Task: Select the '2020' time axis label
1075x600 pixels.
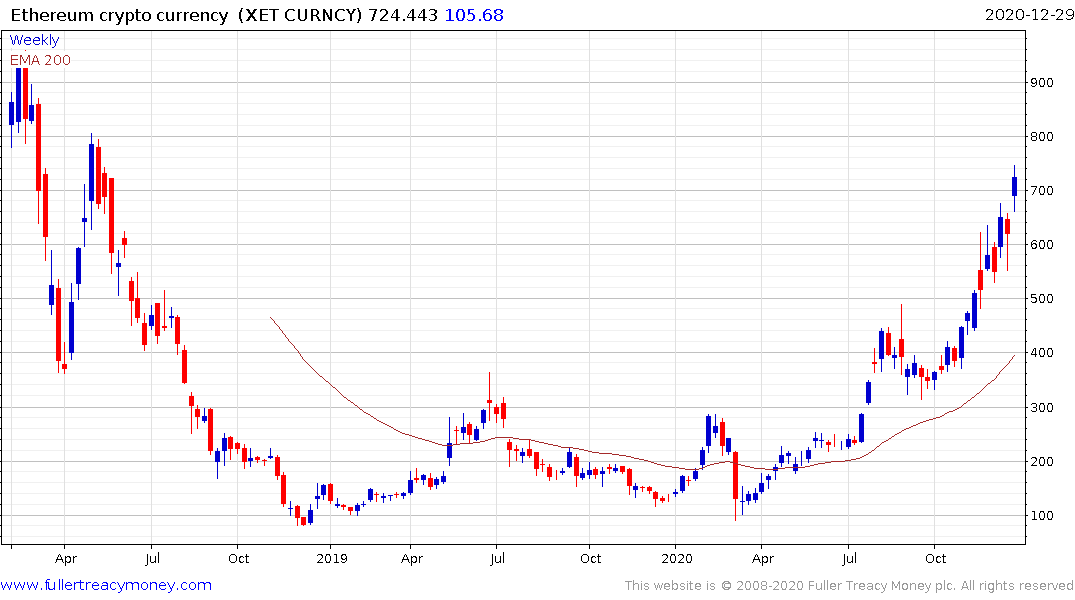Action: pyautogui.click(x=677, y=558)
